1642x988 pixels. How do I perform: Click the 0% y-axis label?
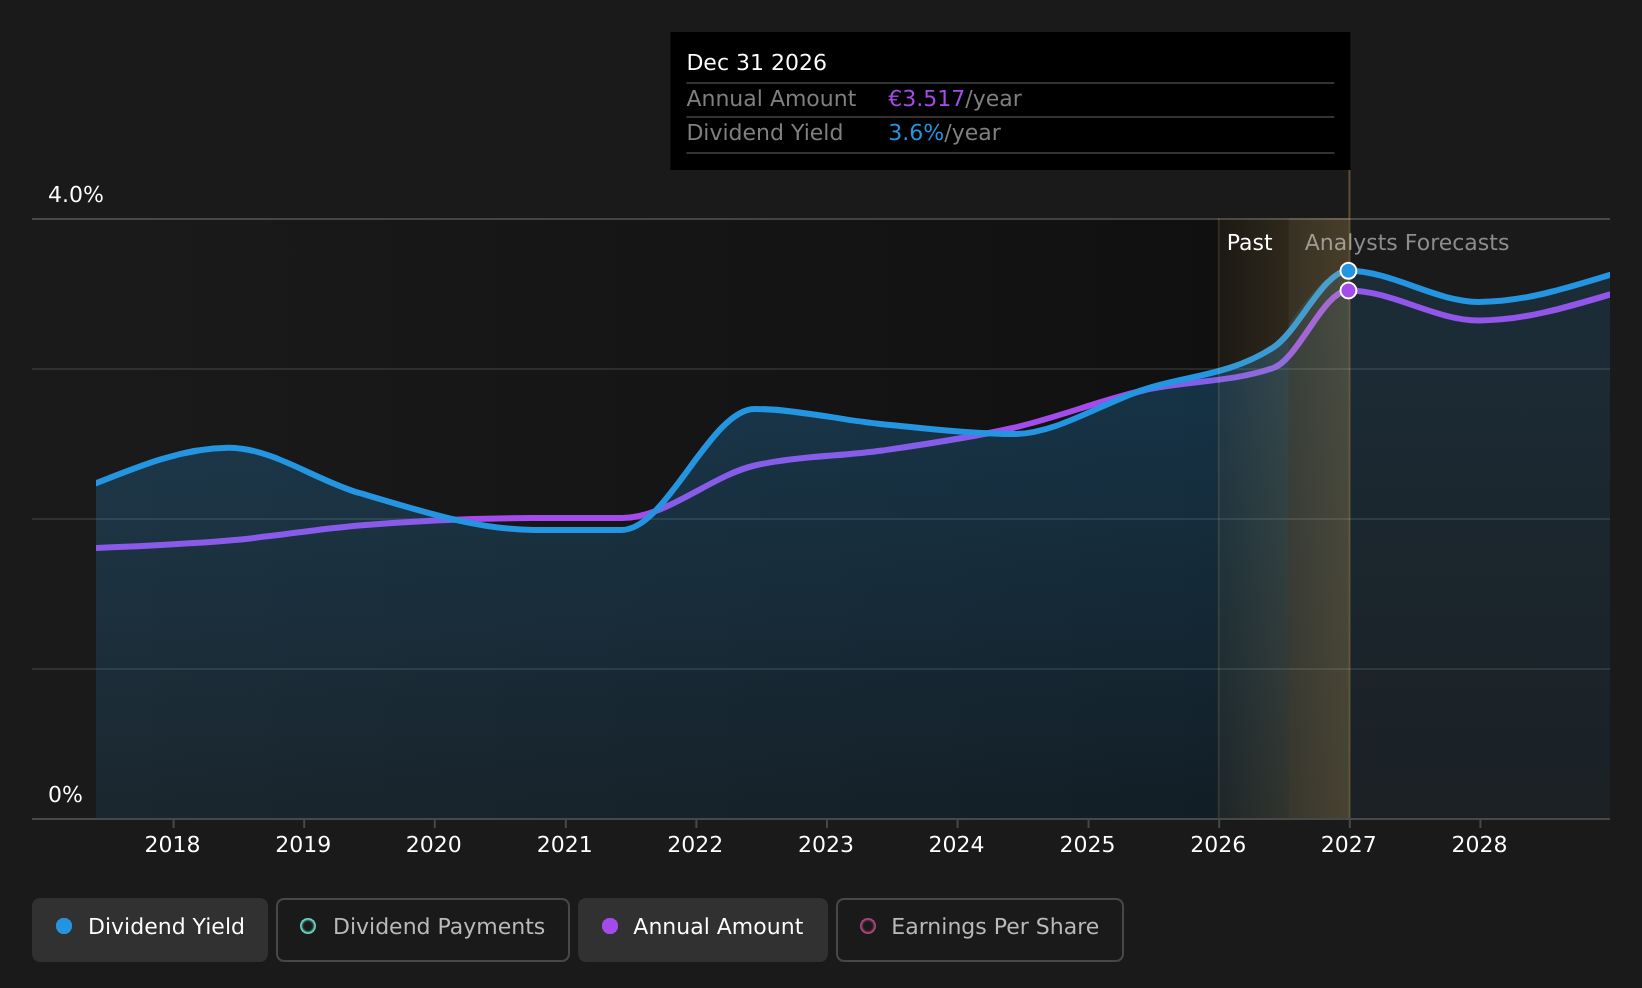(65, 795)
